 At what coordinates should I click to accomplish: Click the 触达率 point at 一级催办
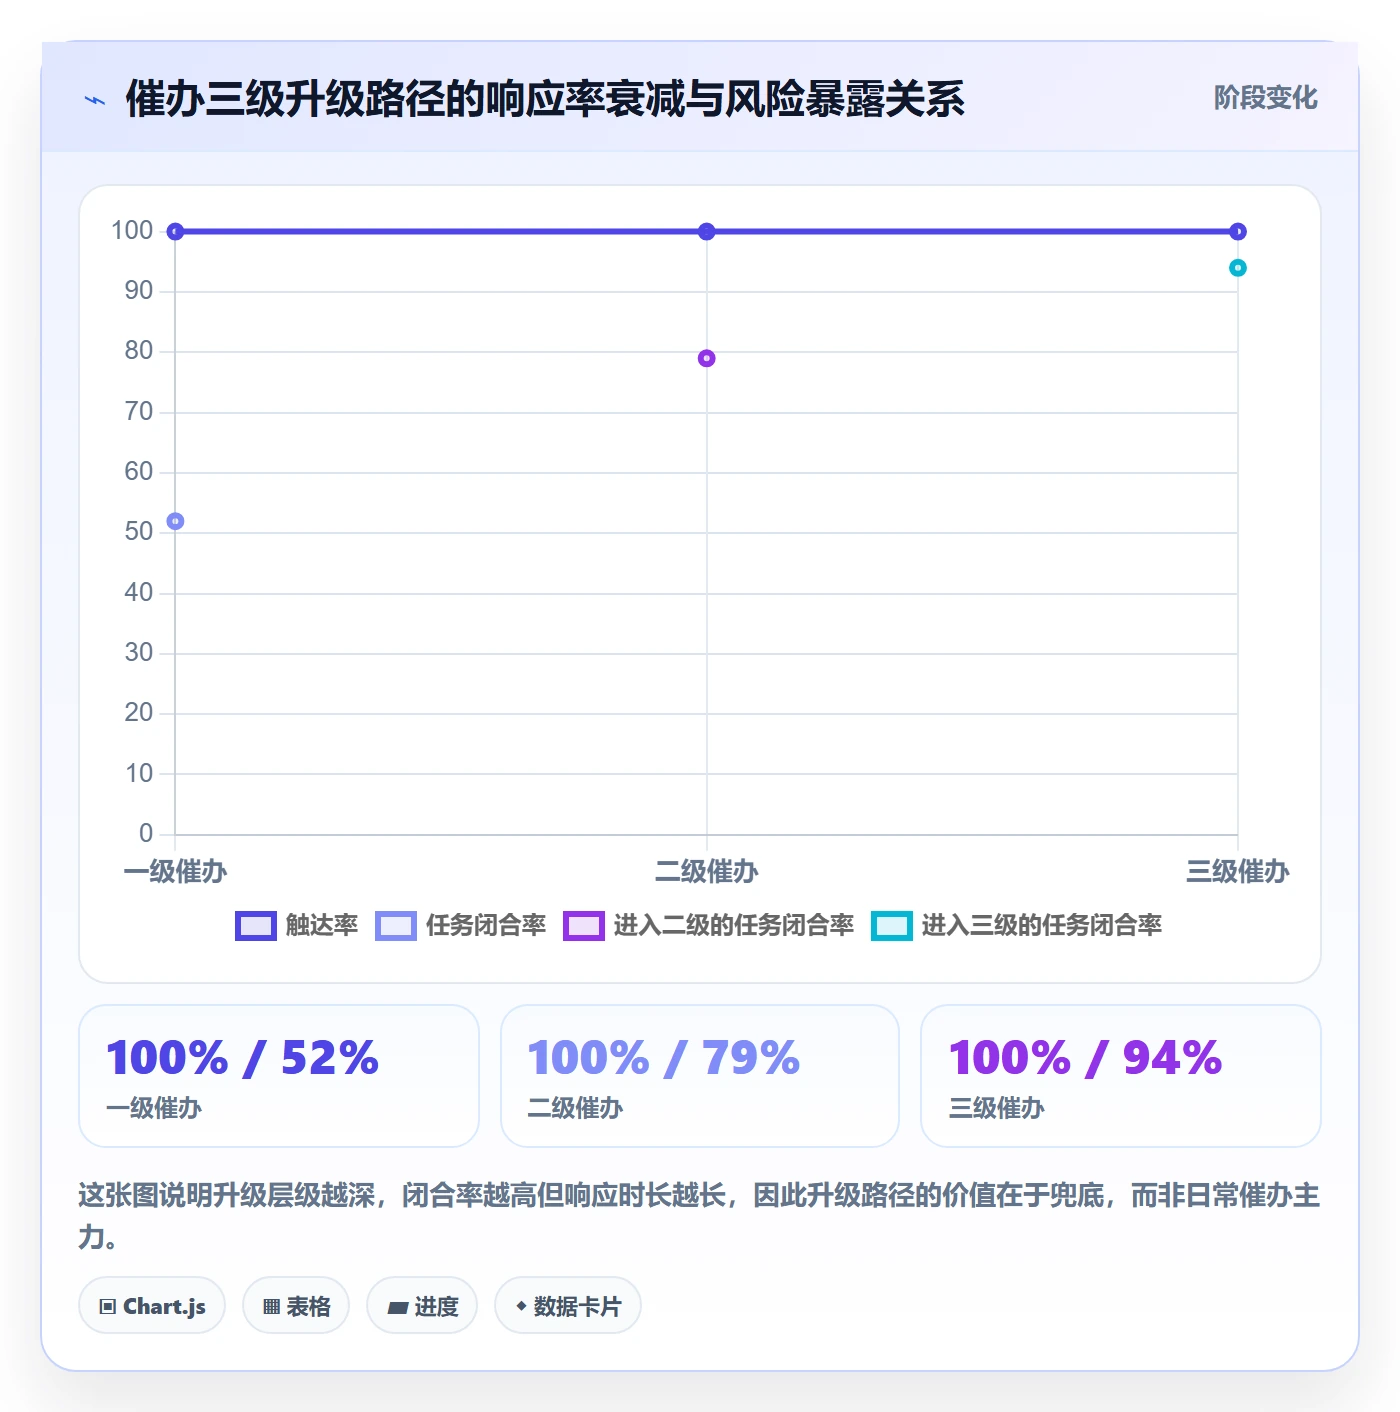[x=175, y=232]
